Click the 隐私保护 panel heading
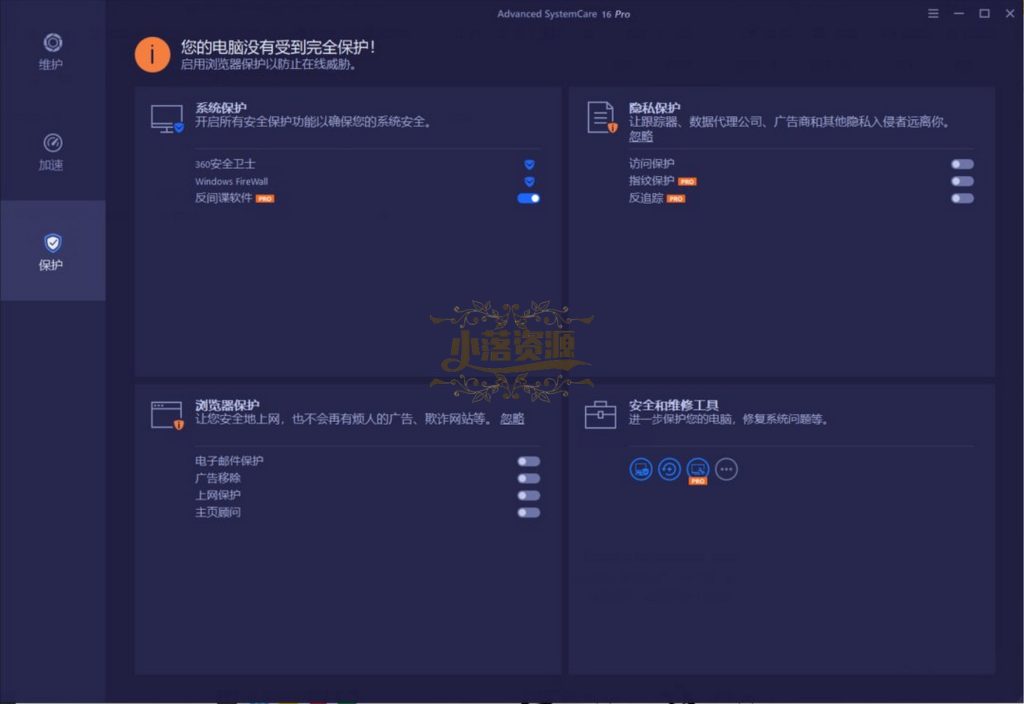 [x=654, y=108]
